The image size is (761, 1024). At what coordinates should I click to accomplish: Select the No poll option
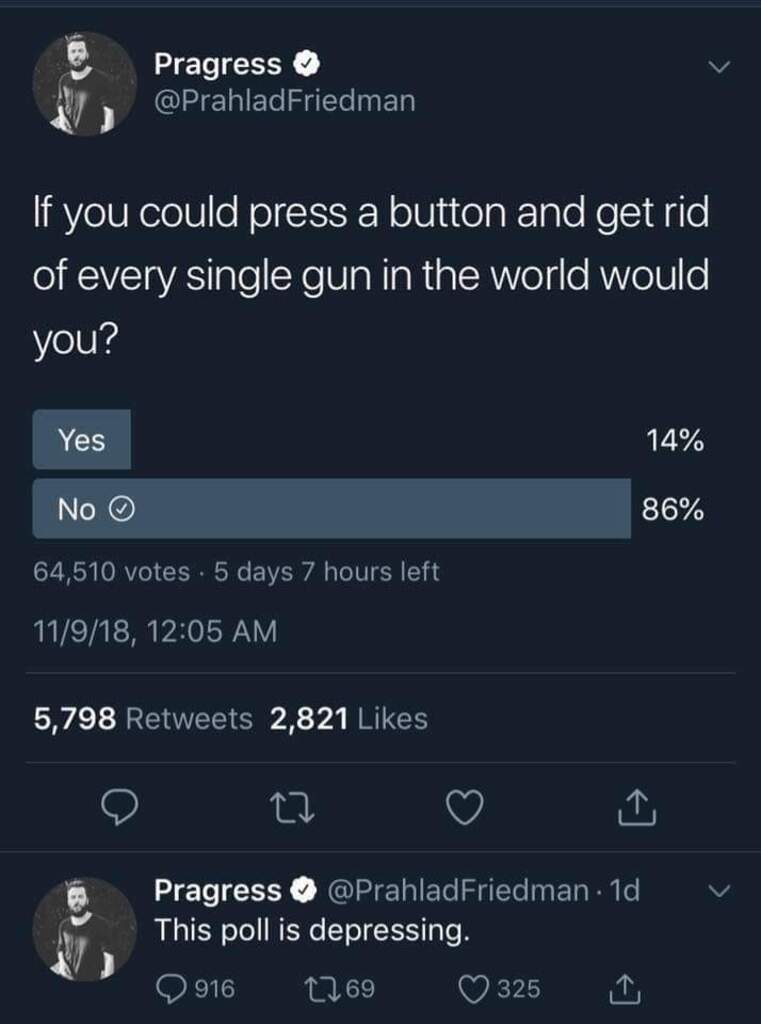tap(331, 509)
